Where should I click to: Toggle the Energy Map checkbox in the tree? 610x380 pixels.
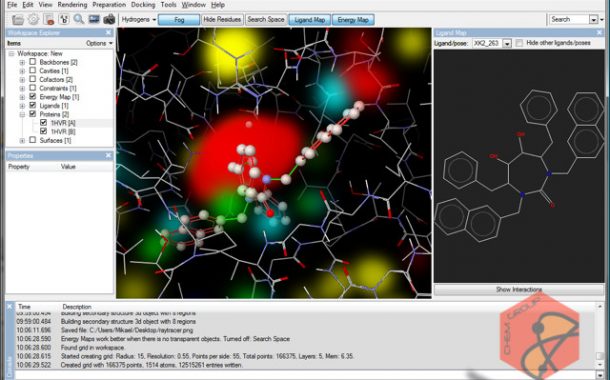point(33,96)
